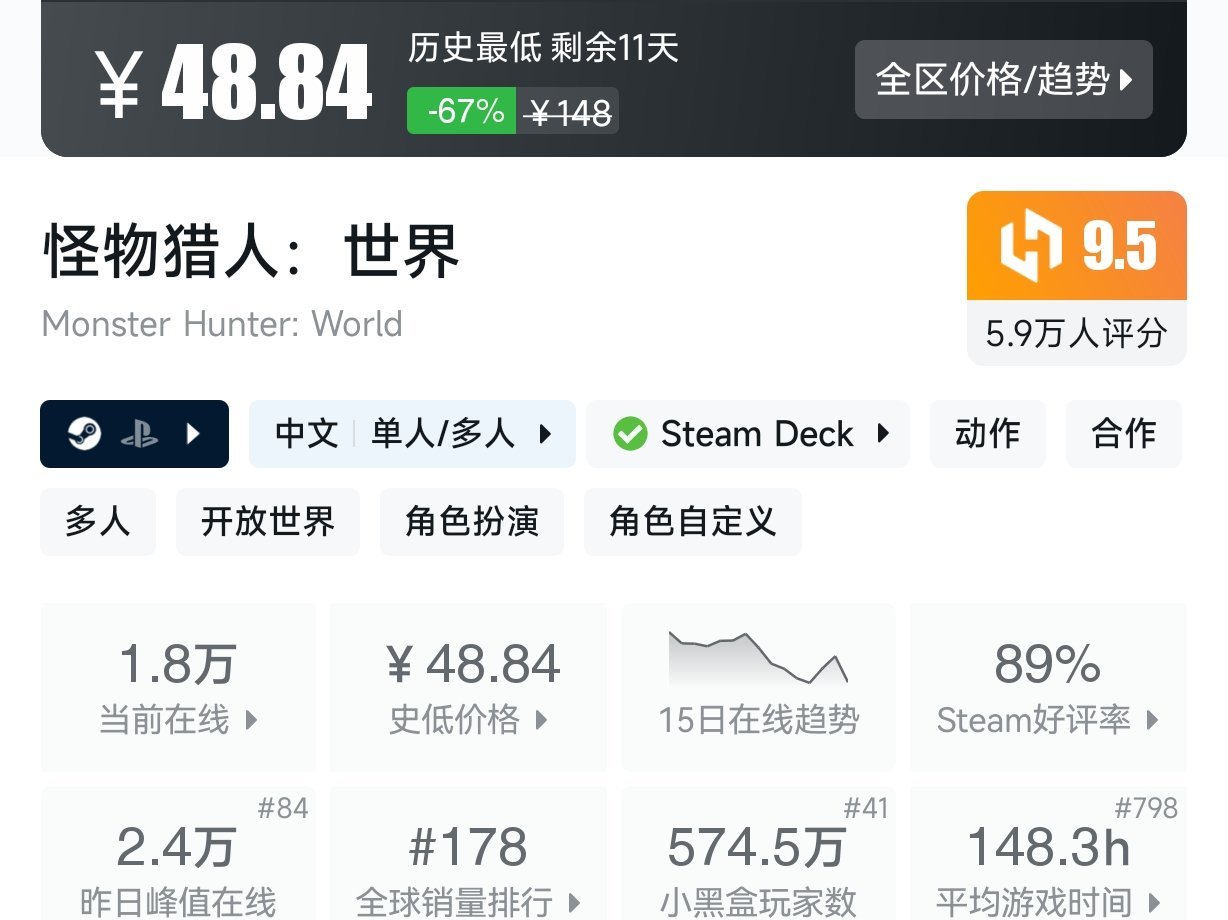Select the 合作 genre tag
Image resolution: width=1228 pixels, height=920 pixels.
coord(1124,434)
